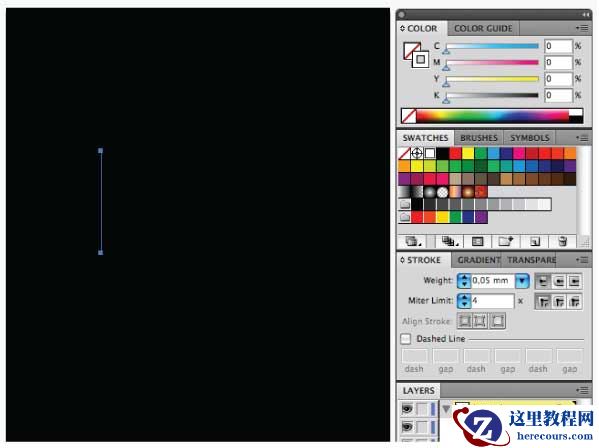Select the Round Join option
The image size is (599, 448).
click(559, 302)
